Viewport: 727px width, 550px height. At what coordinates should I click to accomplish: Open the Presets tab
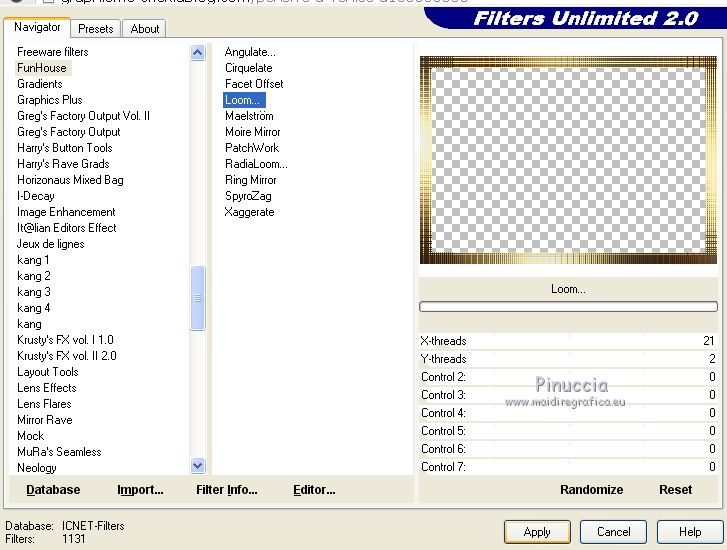(96, 29)
